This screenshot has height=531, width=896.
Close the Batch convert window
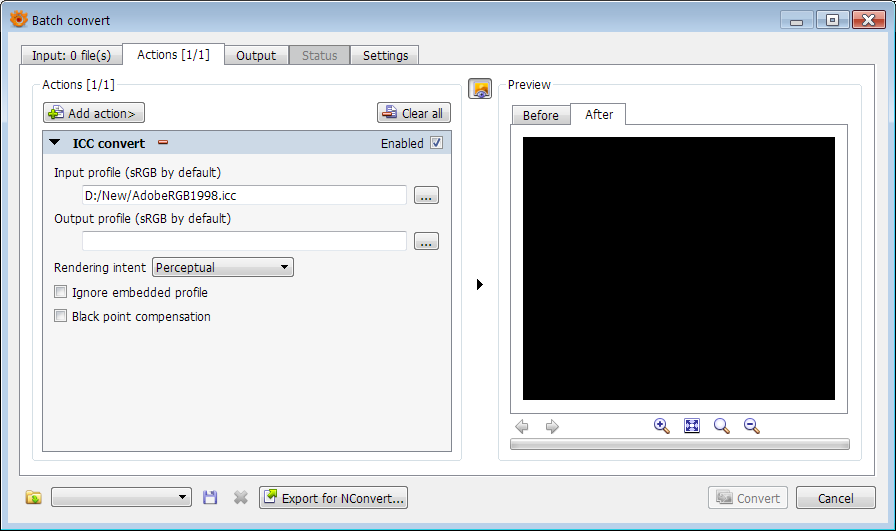(869, 20)
